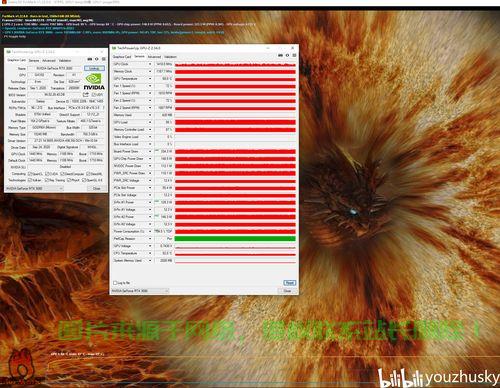Click the GPU Voltage graph
Image resolution: width=500 pixels, height=388 pixels.
coord(235,246)
